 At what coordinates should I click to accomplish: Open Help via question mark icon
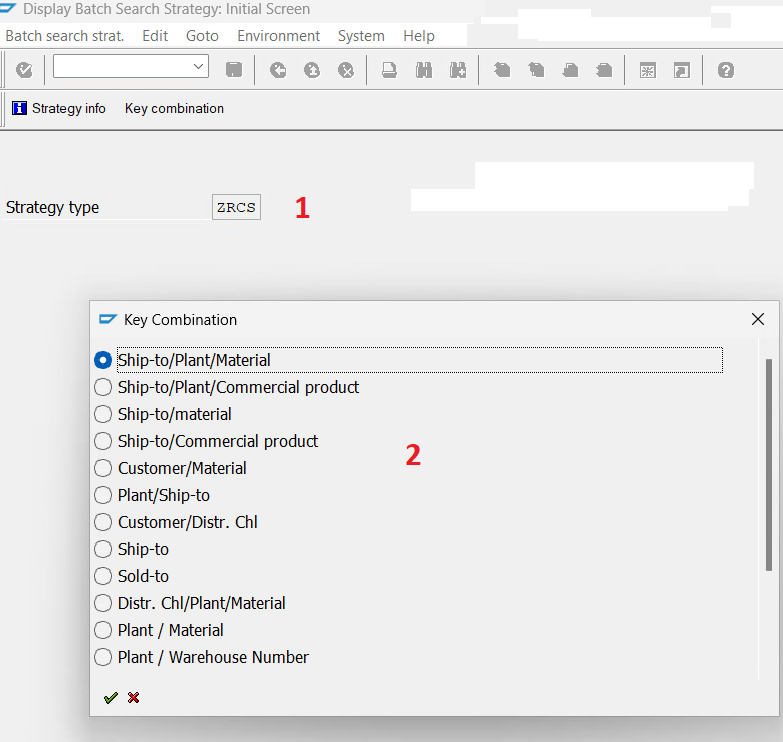point(726,70)
